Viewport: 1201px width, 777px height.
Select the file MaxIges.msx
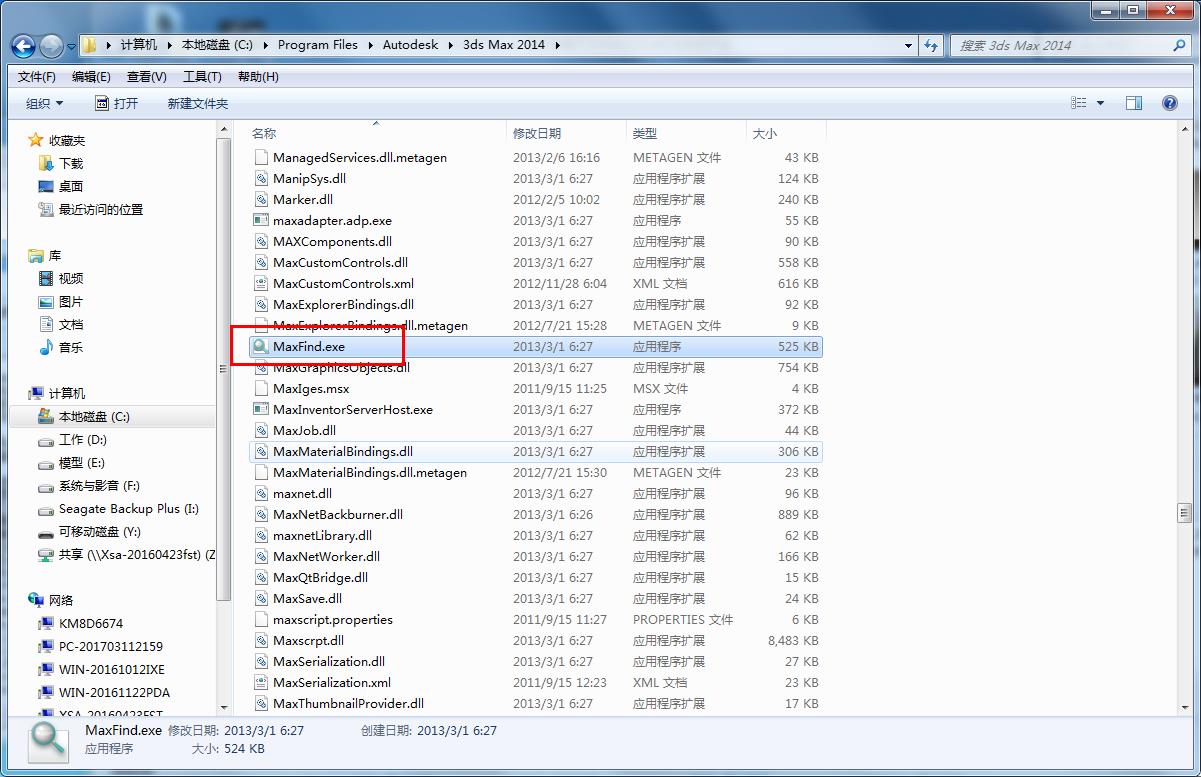pos(535,388)
